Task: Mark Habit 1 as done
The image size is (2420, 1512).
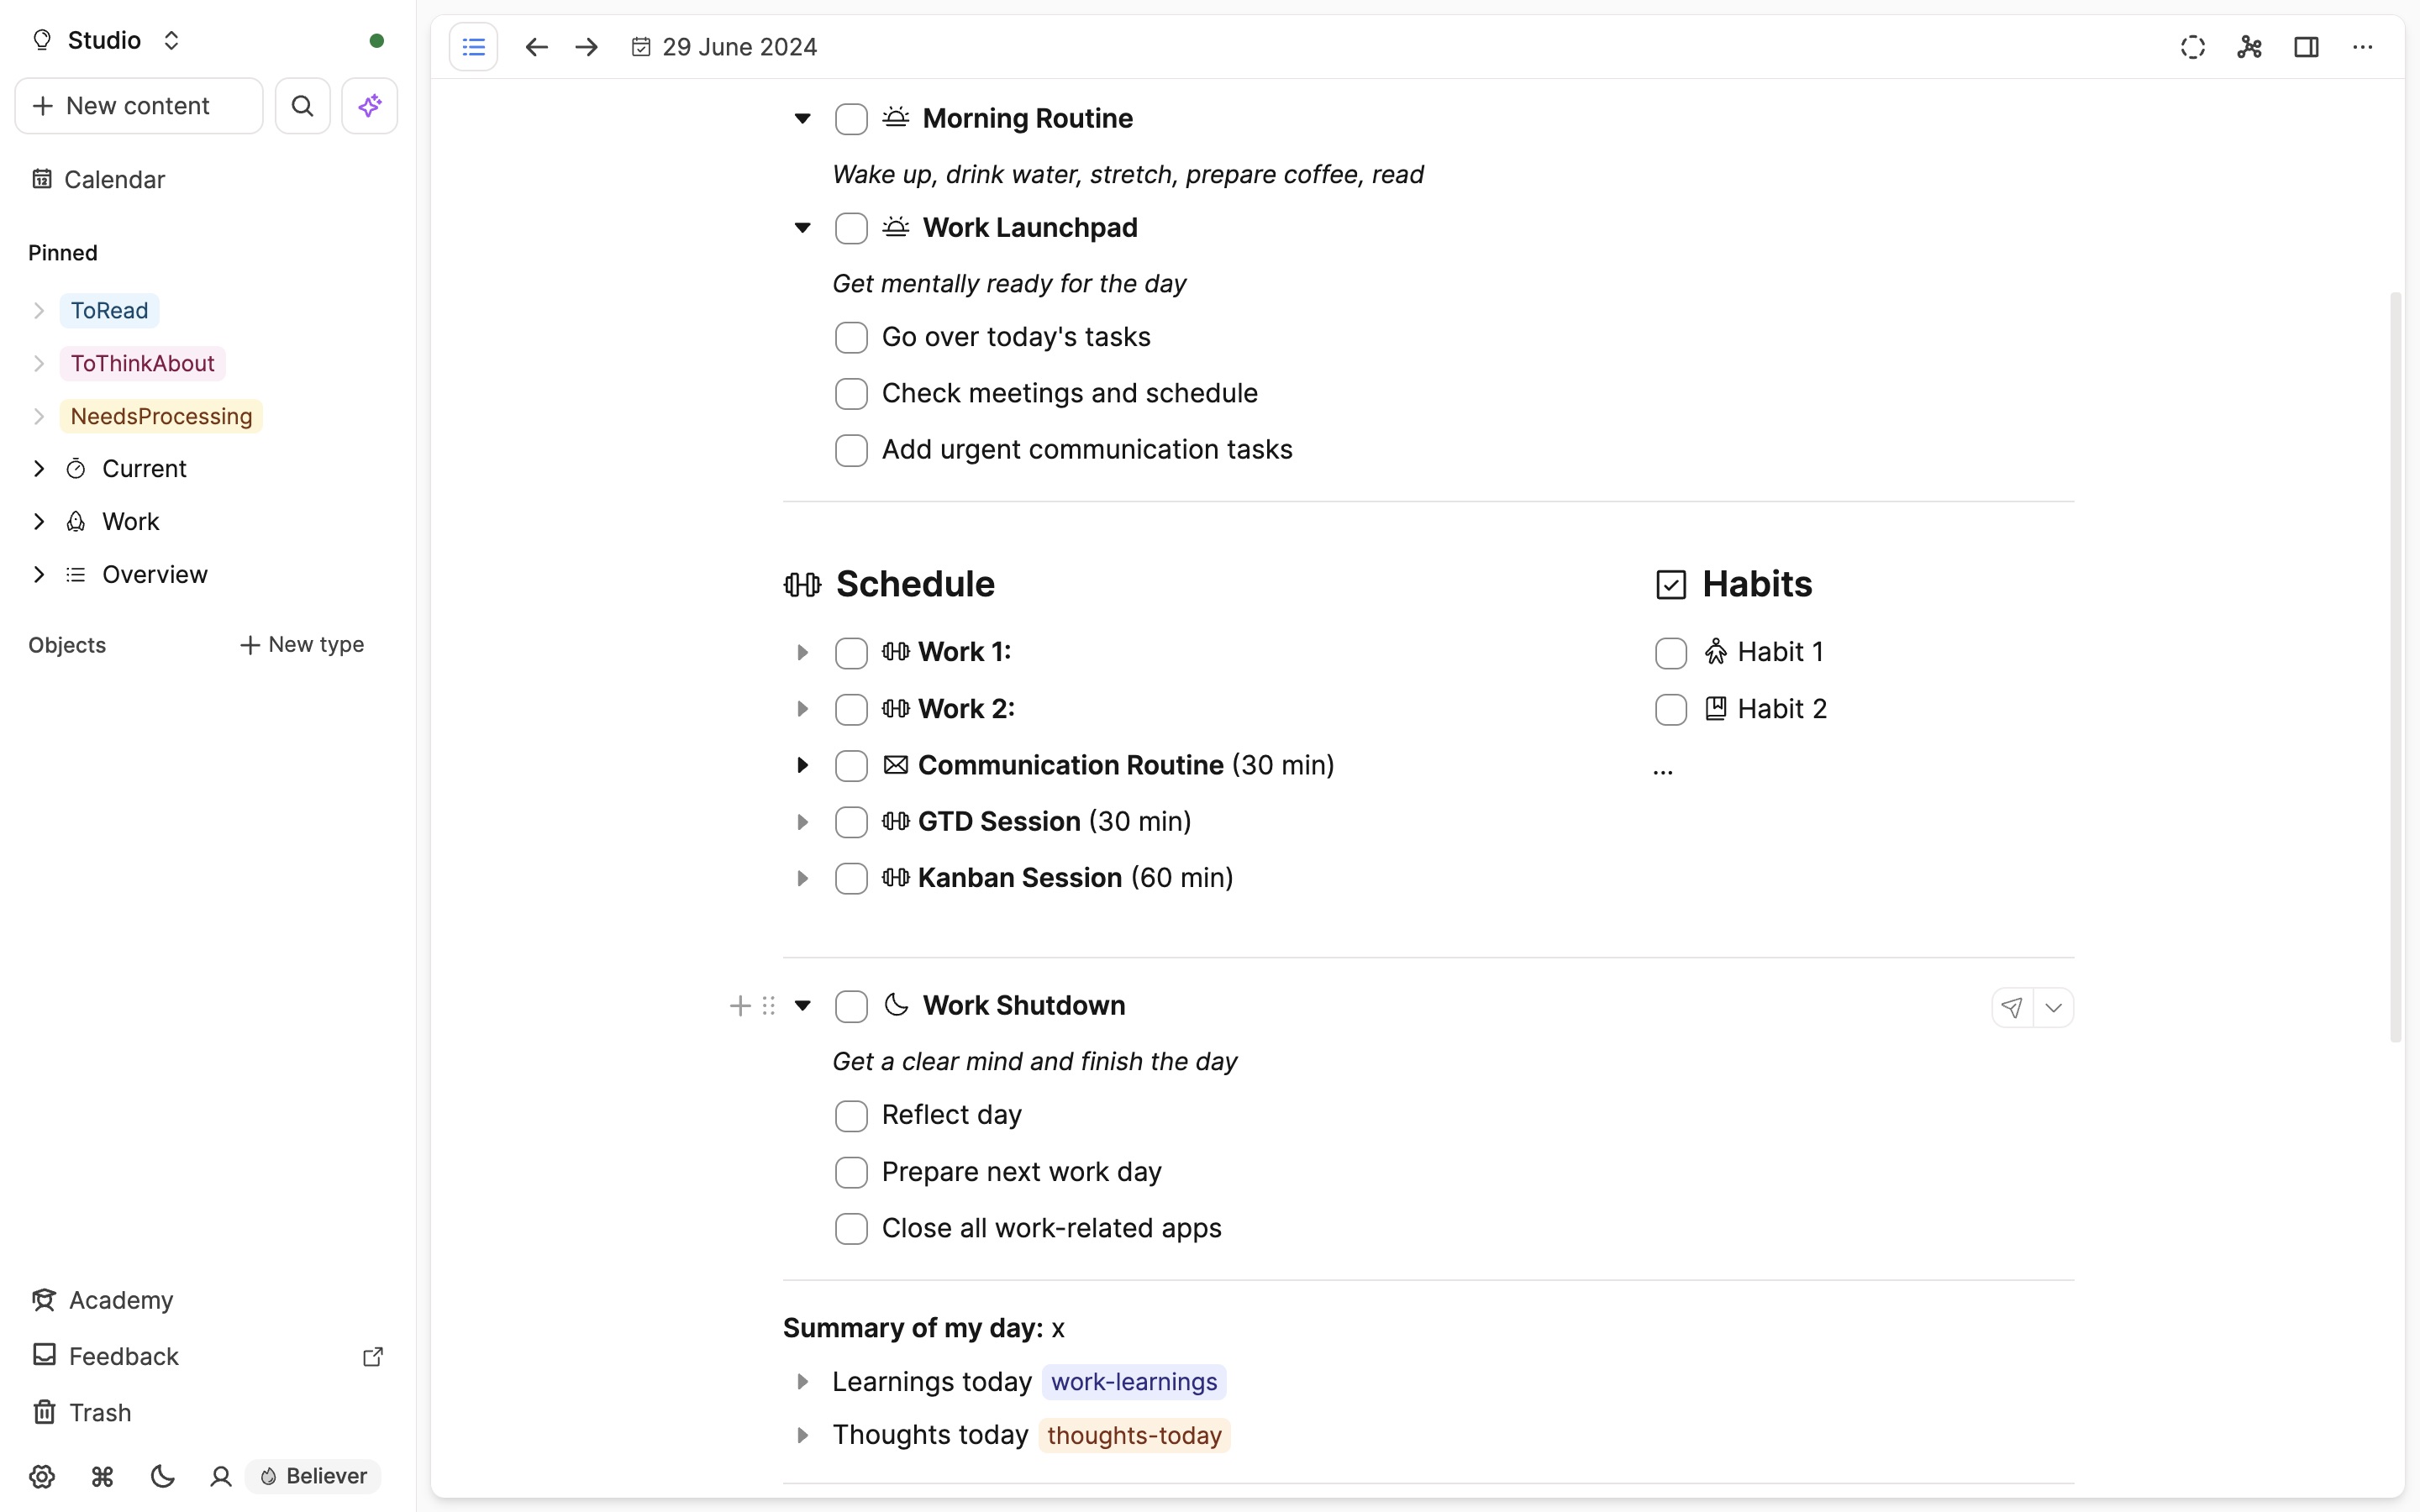Action: pyautogui.click(x=1671, y=653)
